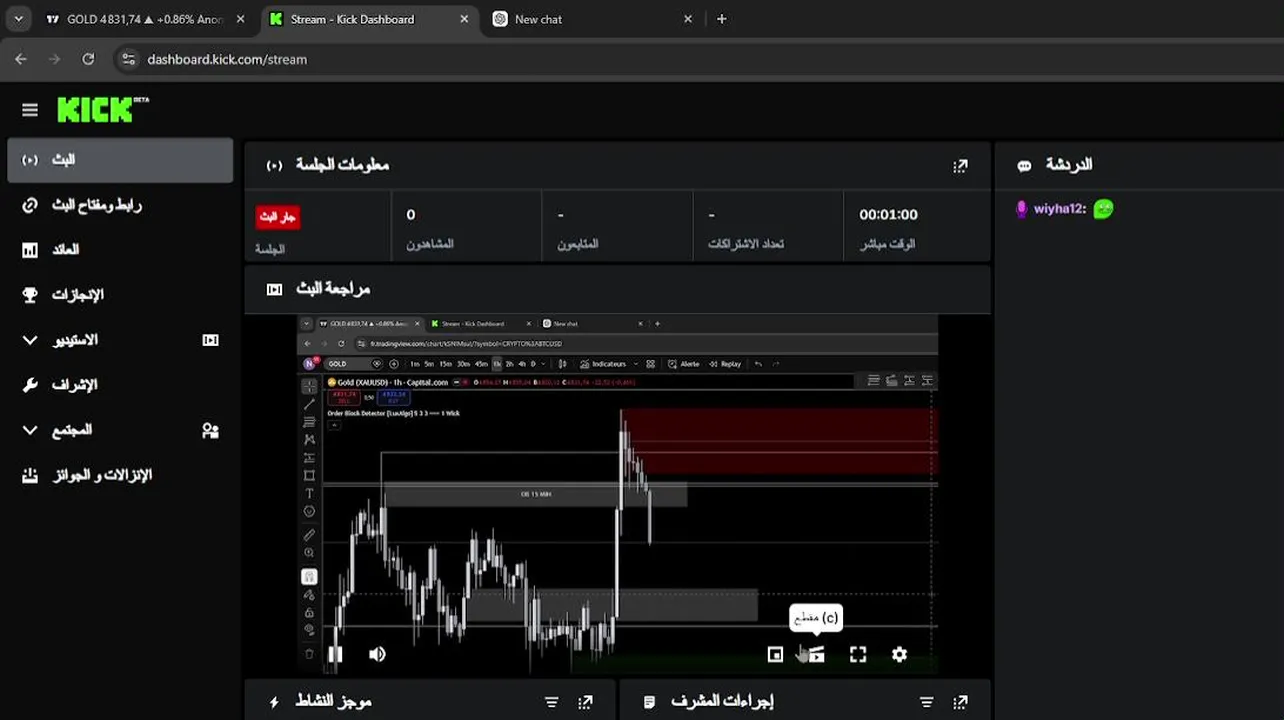
Task: Open the tab search dropdown arrow
Action: [x=18, y=19]
